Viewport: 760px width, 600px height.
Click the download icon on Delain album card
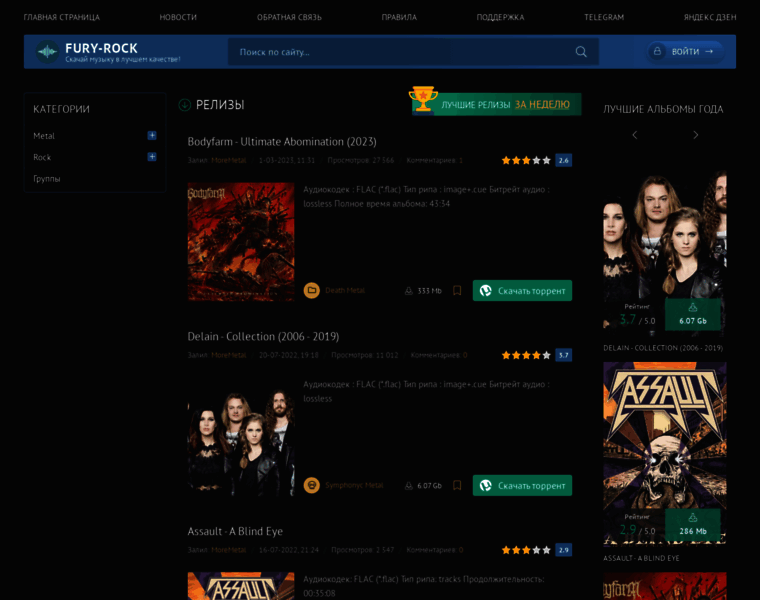point(693,307)
